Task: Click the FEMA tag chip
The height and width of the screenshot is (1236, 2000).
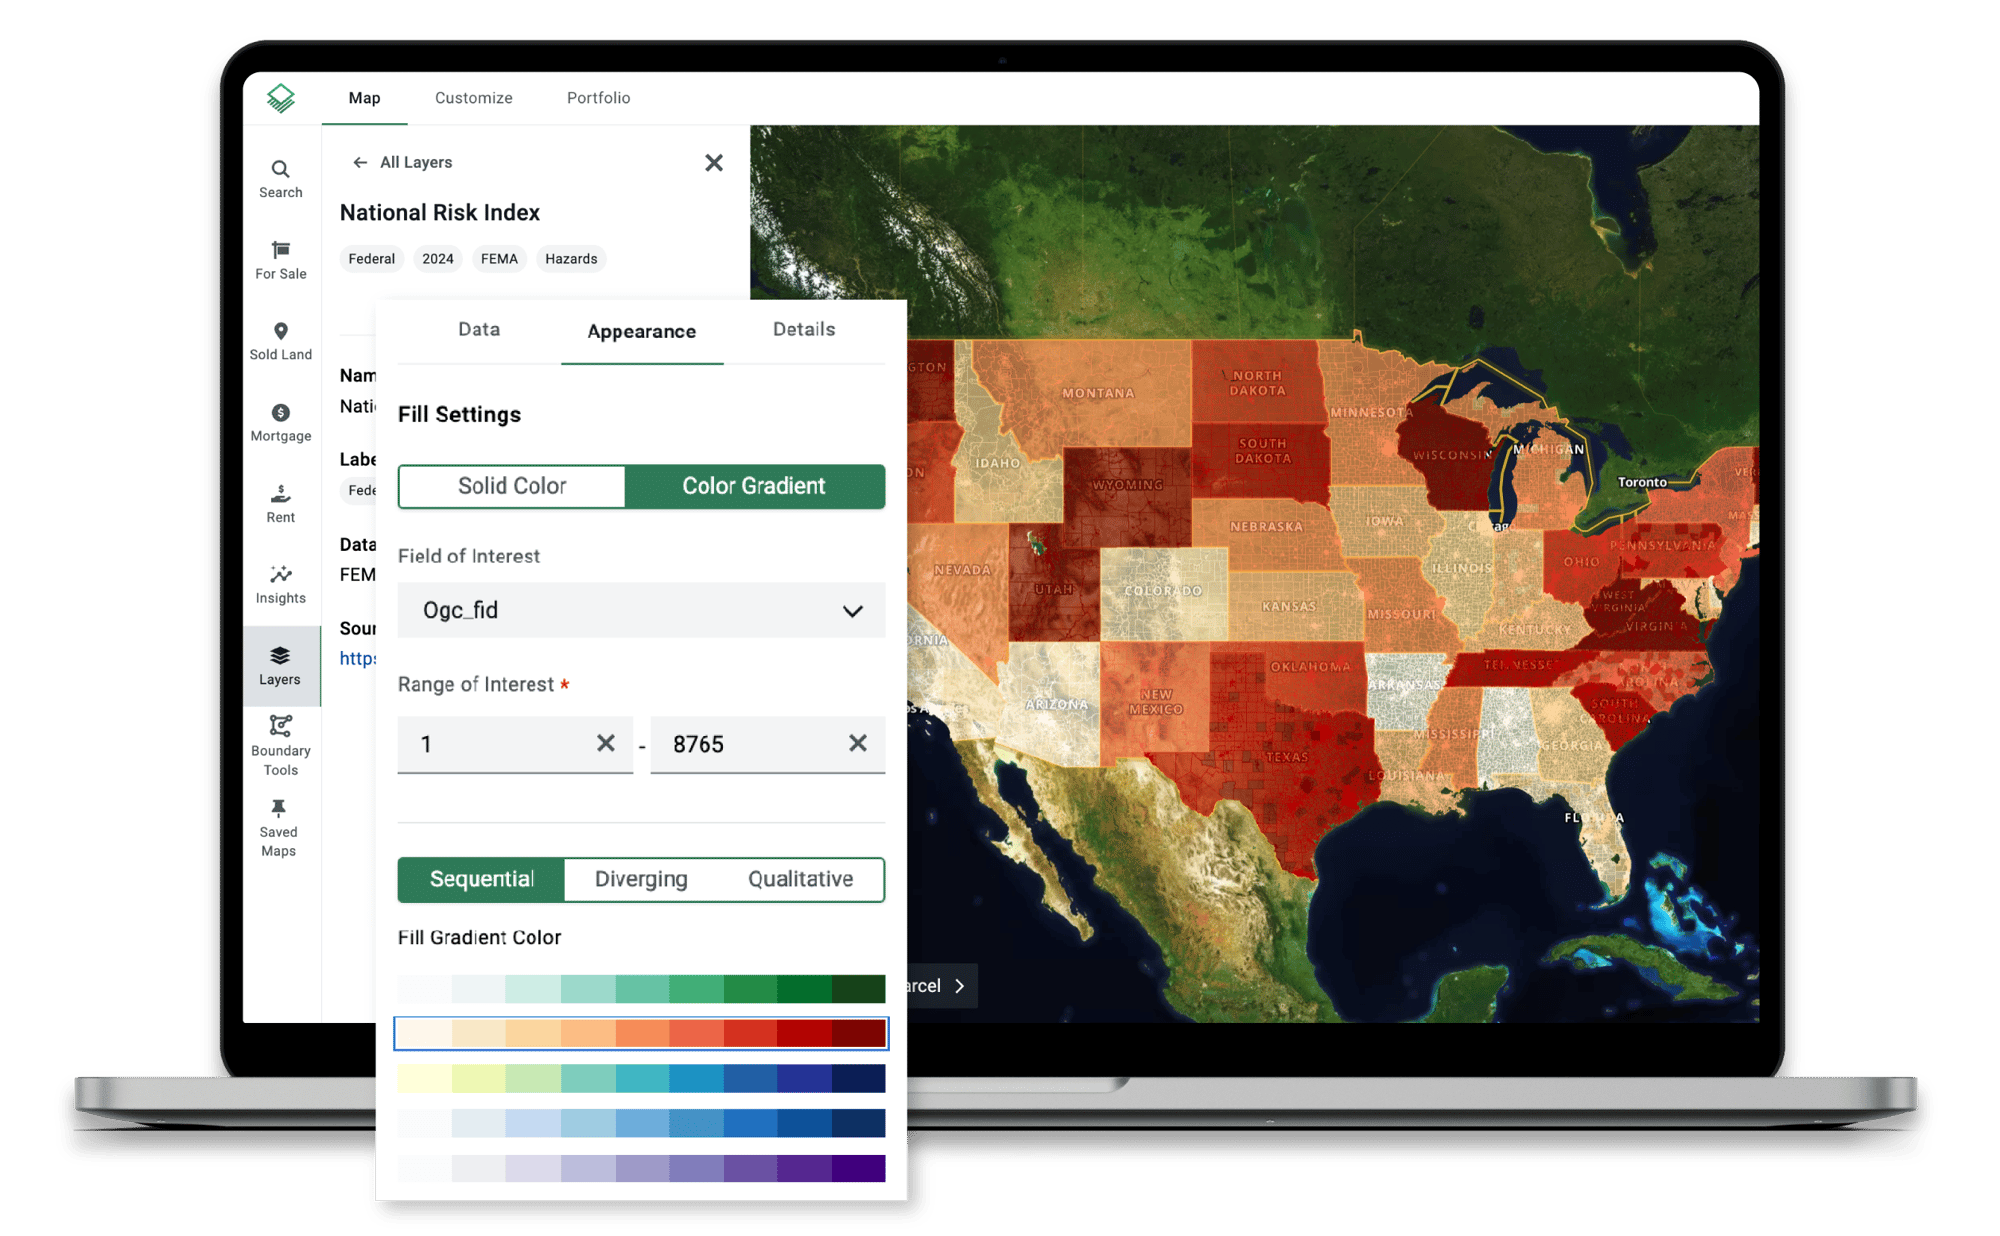Action: [499, 259]
